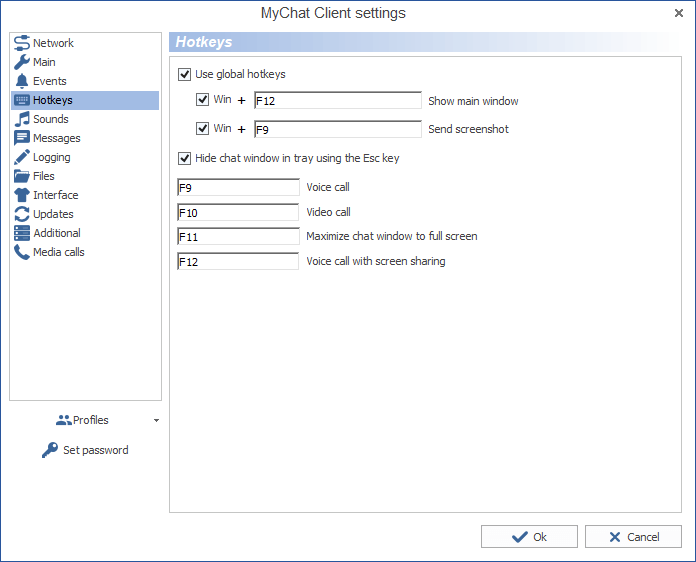This screenshot has width=696, height=562.
Task: Open Events via the bell icon
Action: [22, 81]
